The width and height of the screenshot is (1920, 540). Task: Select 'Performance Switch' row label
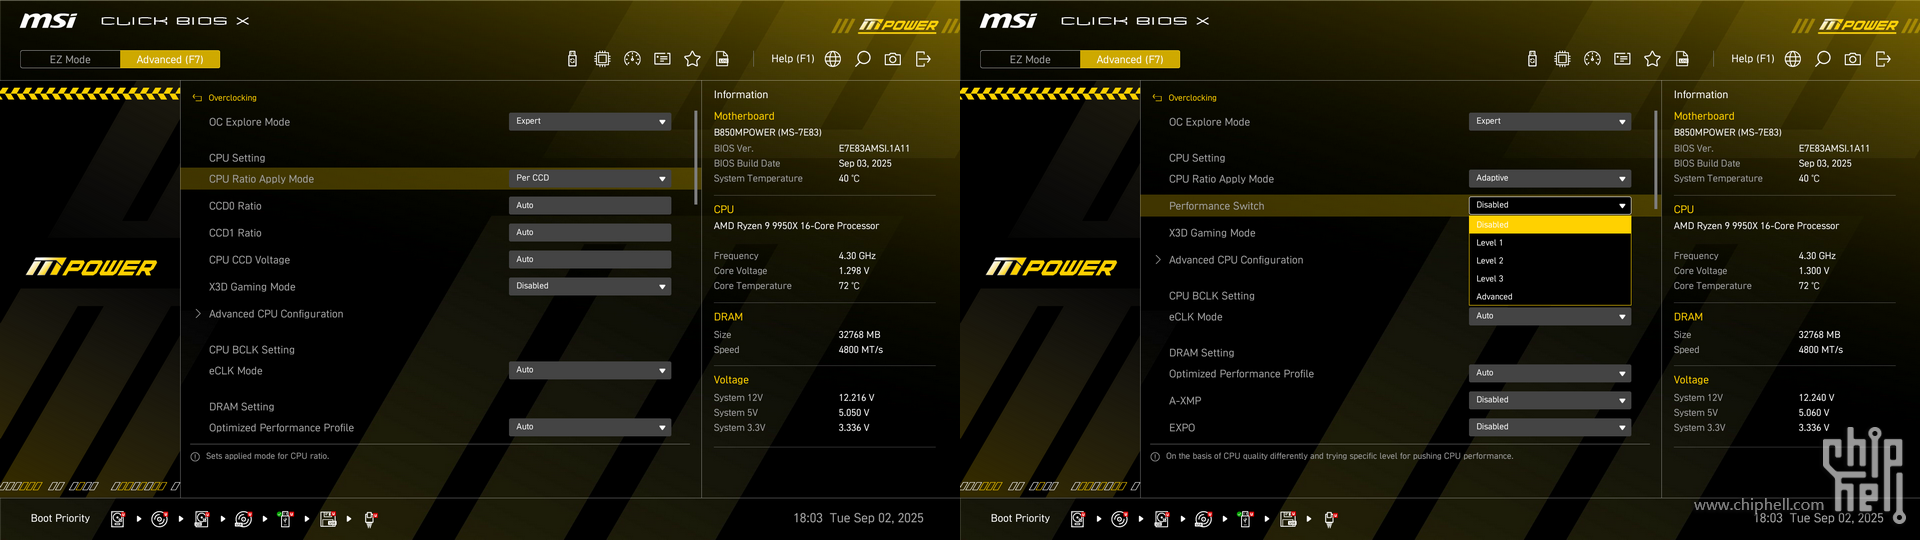(1216, 206)
